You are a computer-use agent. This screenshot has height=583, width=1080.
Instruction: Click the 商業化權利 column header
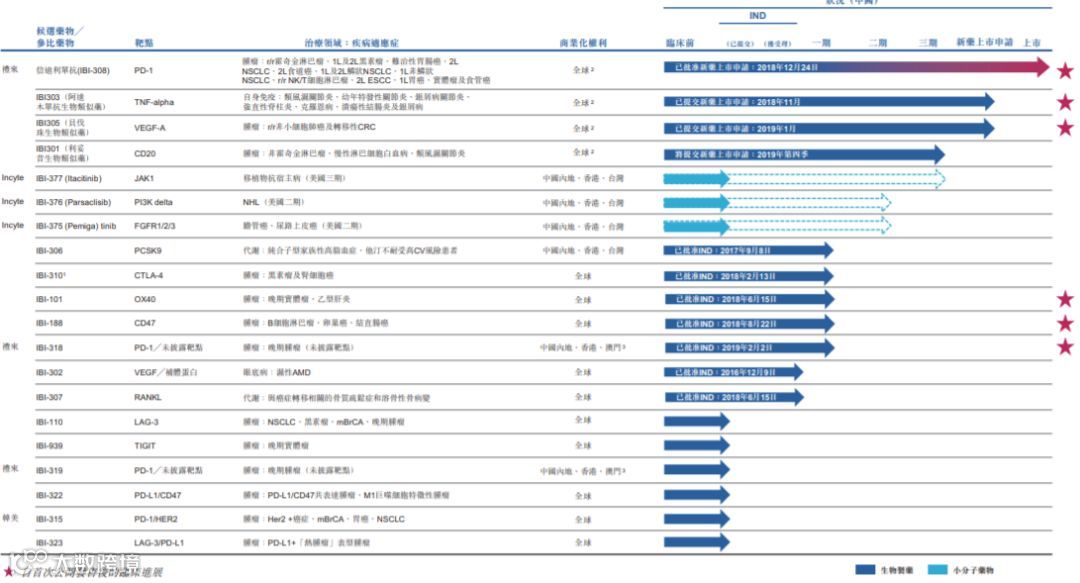(x=583, y=43)
